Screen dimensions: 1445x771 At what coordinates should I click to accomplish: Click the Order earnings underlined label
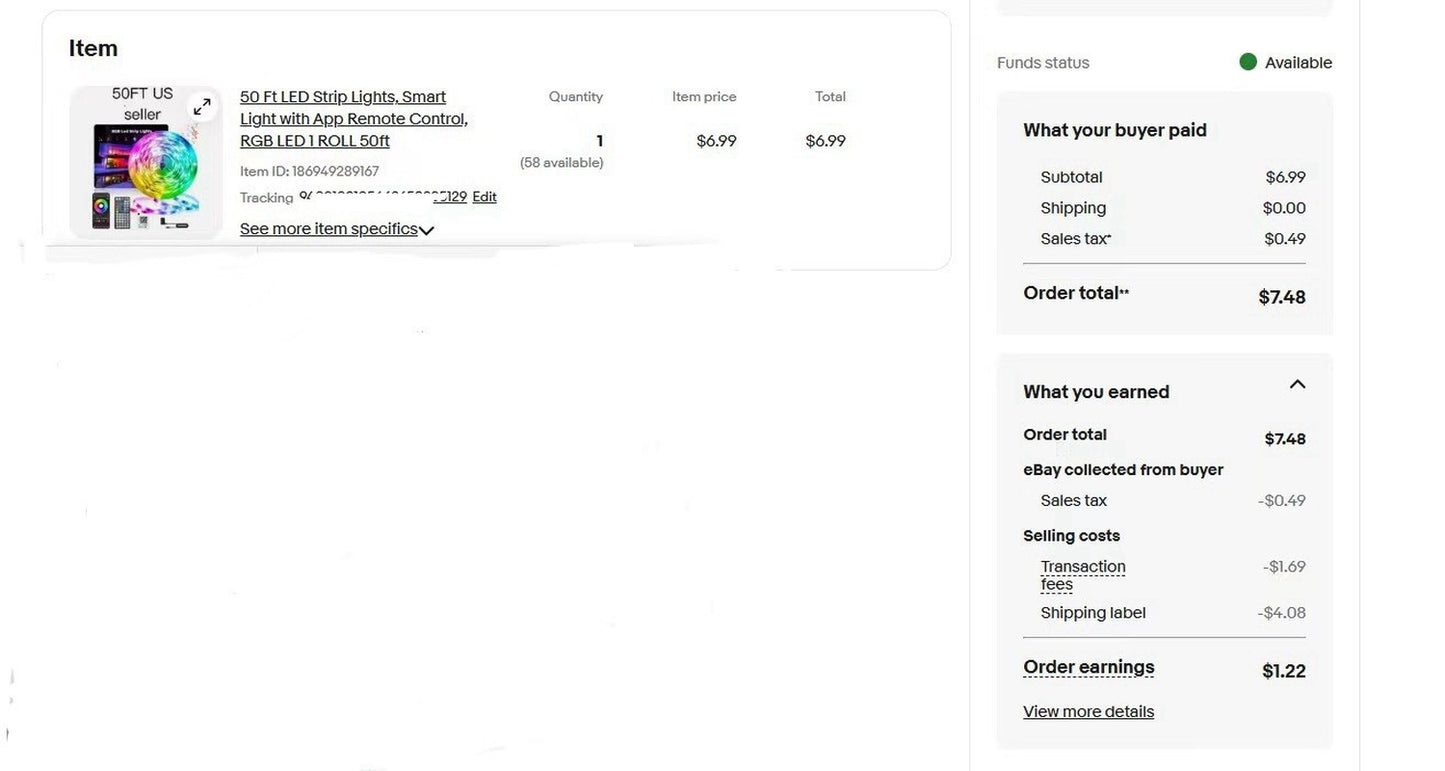point(1088,667)
